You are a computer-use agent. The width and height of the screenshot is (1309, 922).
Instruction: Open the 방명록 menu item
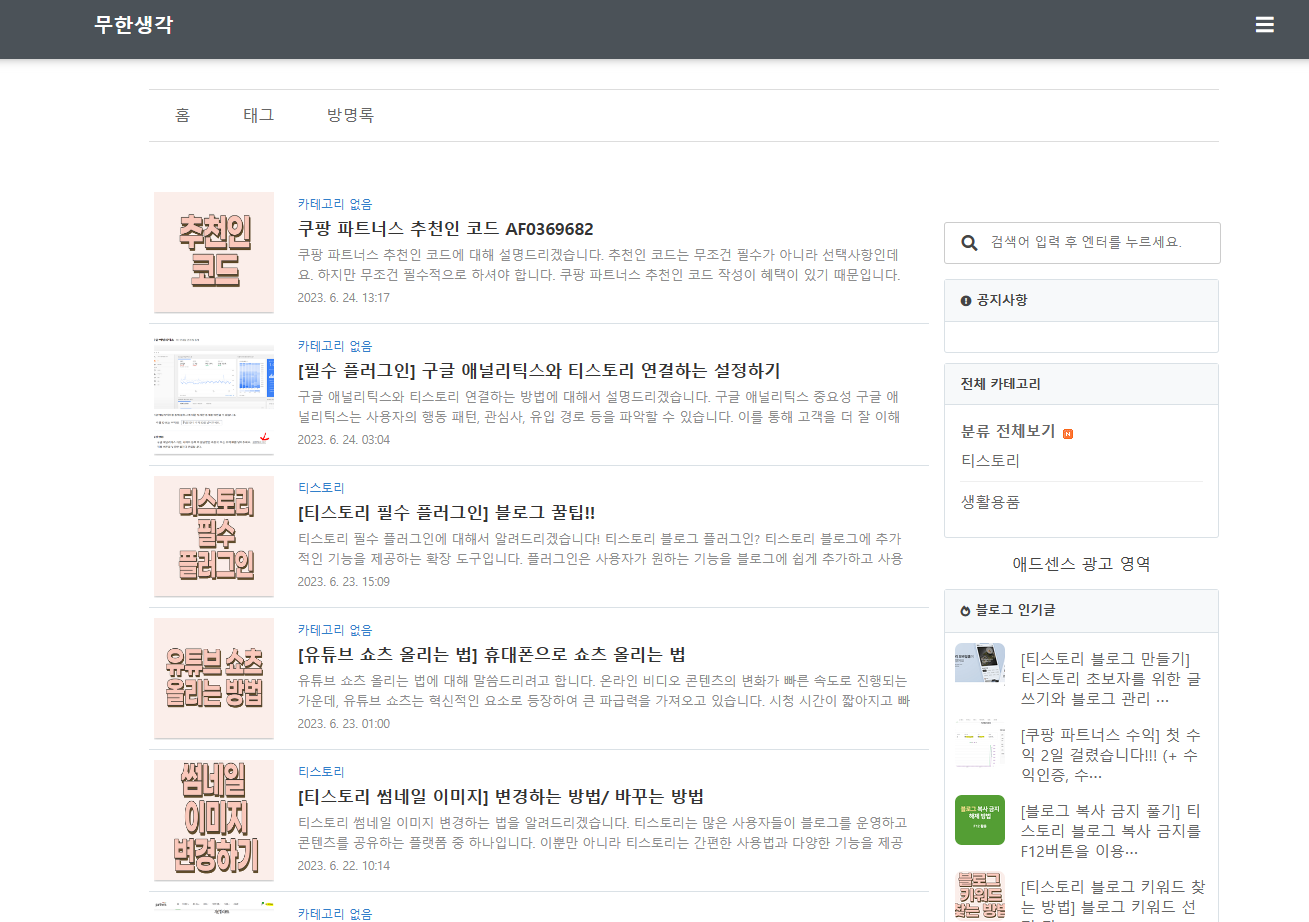pyautogui.click(x=350, y=115)
